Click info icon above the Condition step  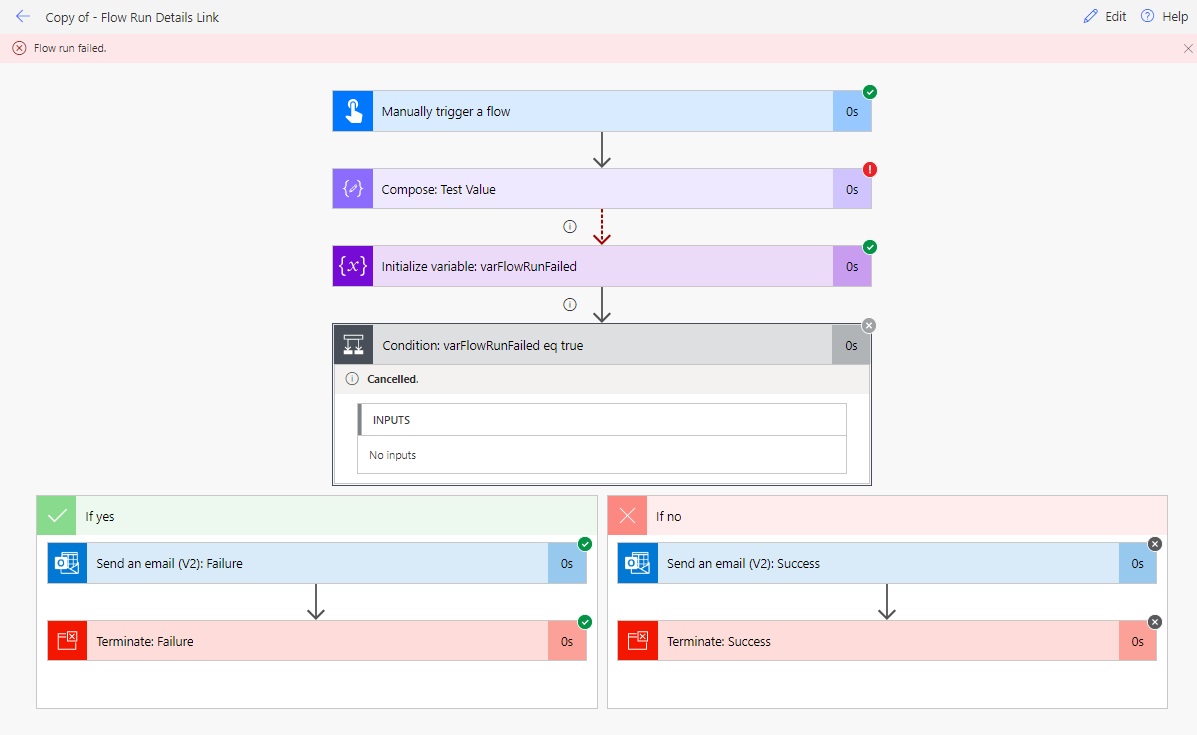pyautogui.click(x=570, y=305)
